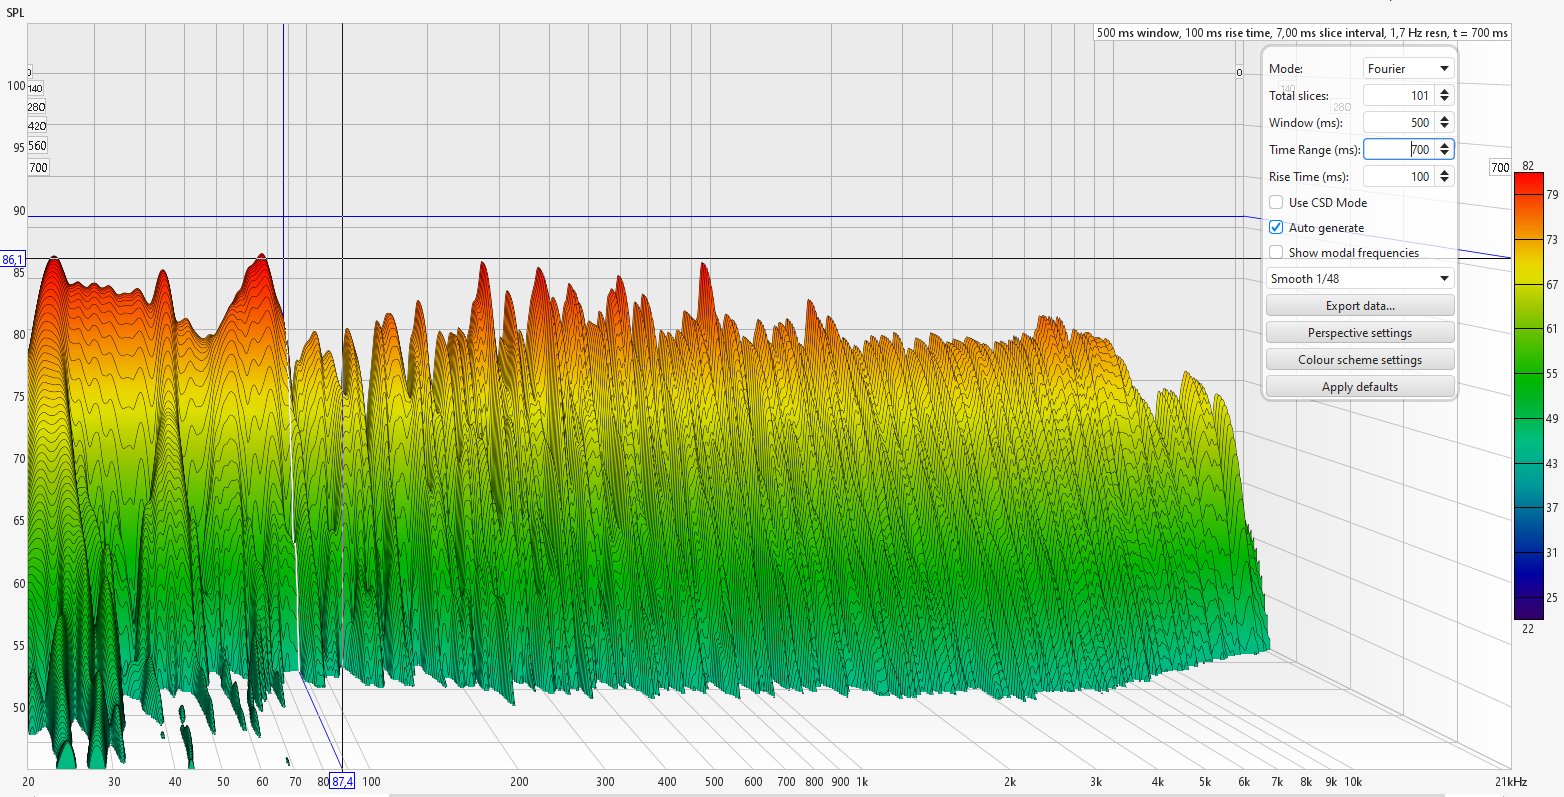The image size is (1564, 797).
Task: Increase Window (ms) with the up arrow
Action: [x=1444, y=118]
